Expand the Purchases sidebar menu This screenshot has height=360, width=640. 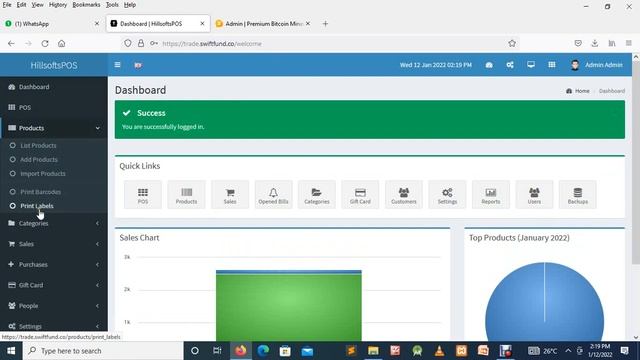tap(54, 264)
